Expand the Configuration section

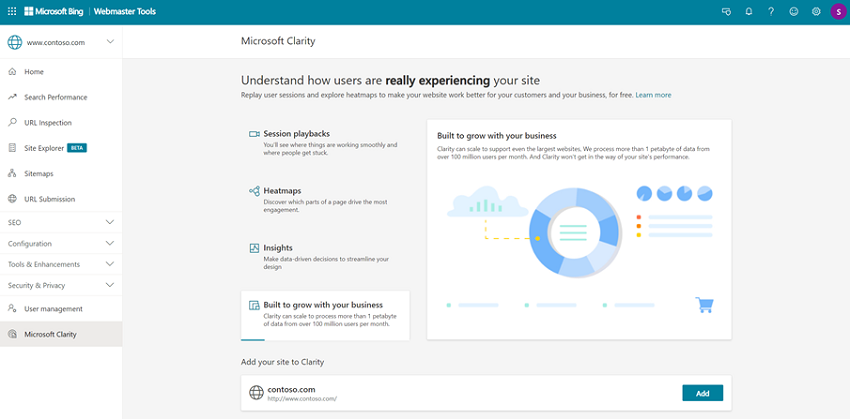(x=61, y=243)
